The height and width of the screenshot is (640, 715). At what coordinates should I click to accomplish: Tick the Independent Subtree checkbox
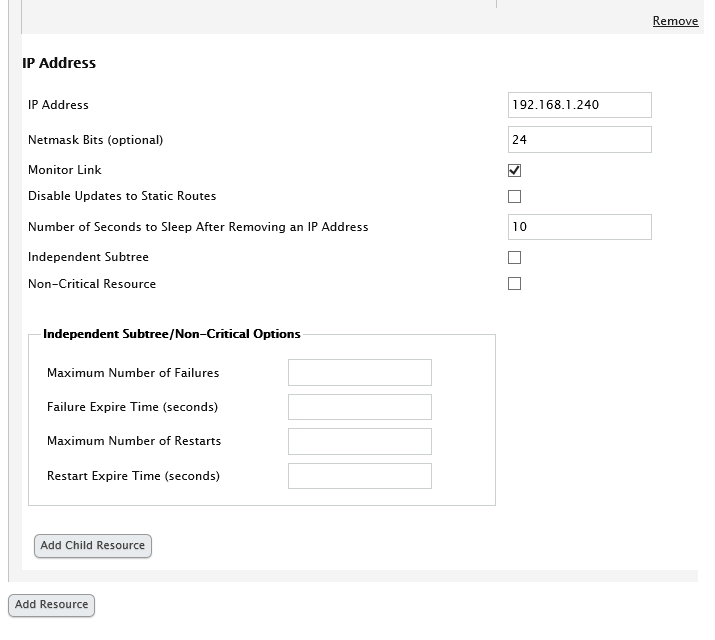click(x=515, y=258)
